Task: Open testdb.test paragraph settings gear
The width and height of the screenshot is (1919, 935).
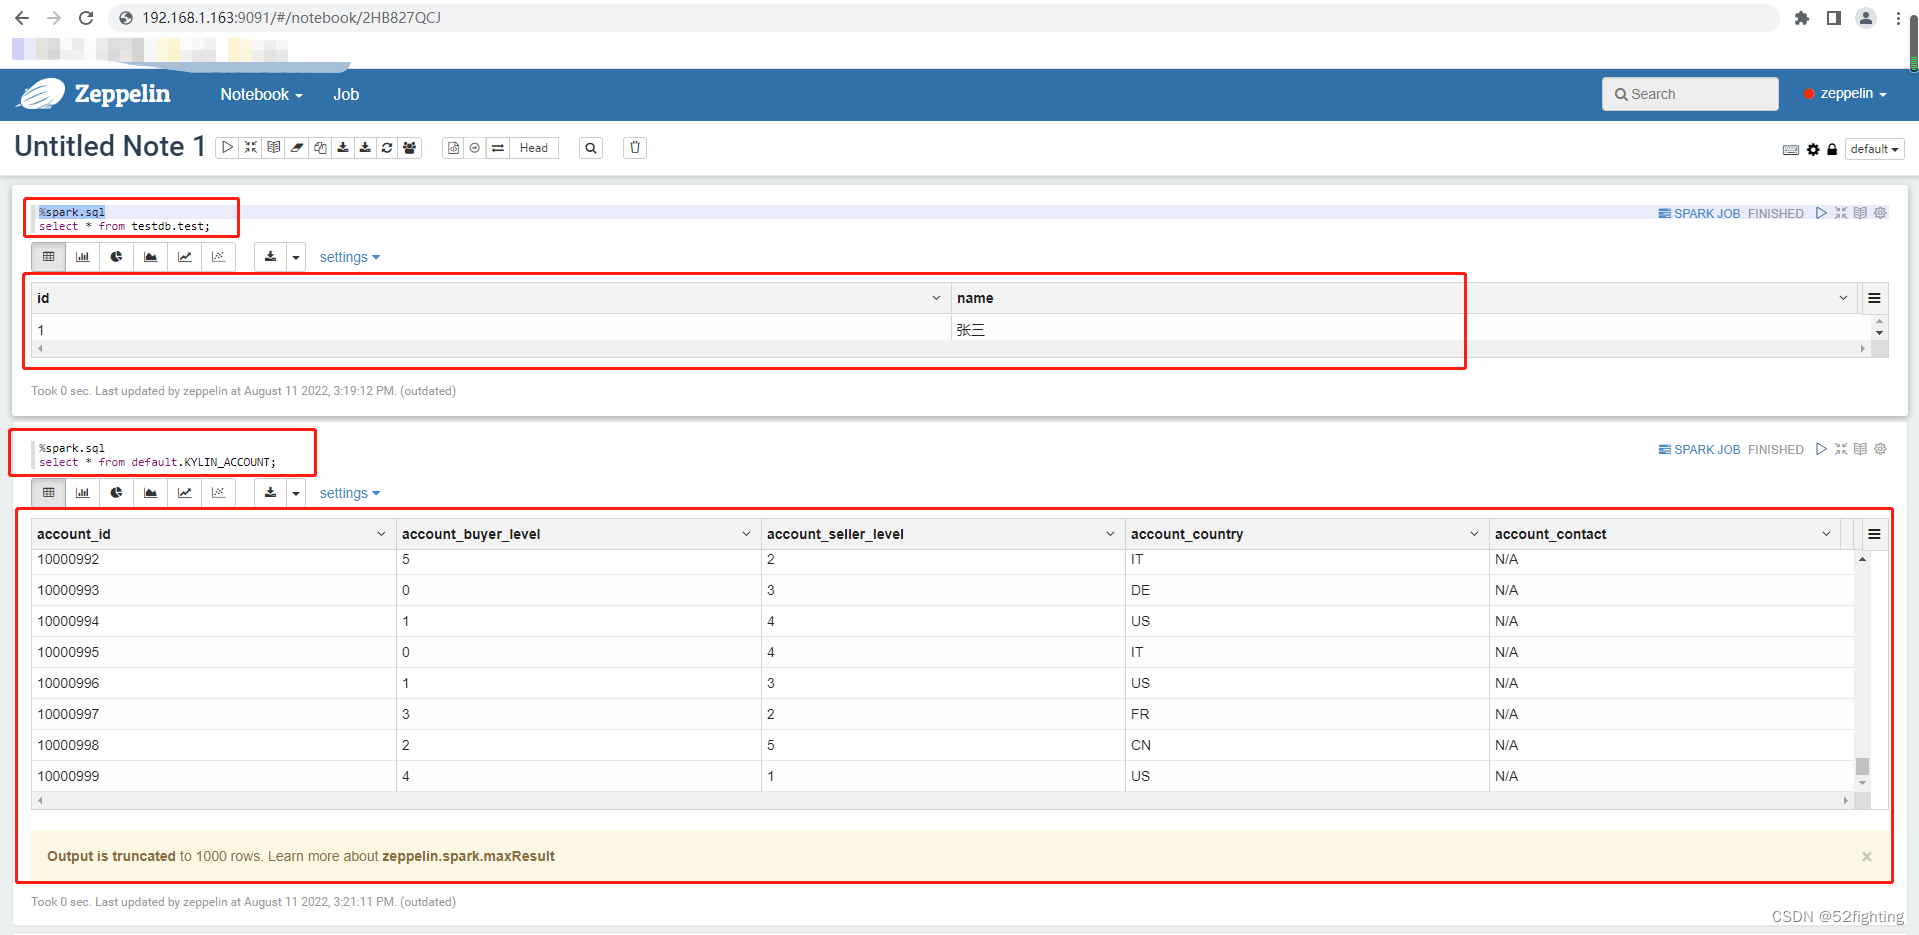Action: click(1880, 213)
